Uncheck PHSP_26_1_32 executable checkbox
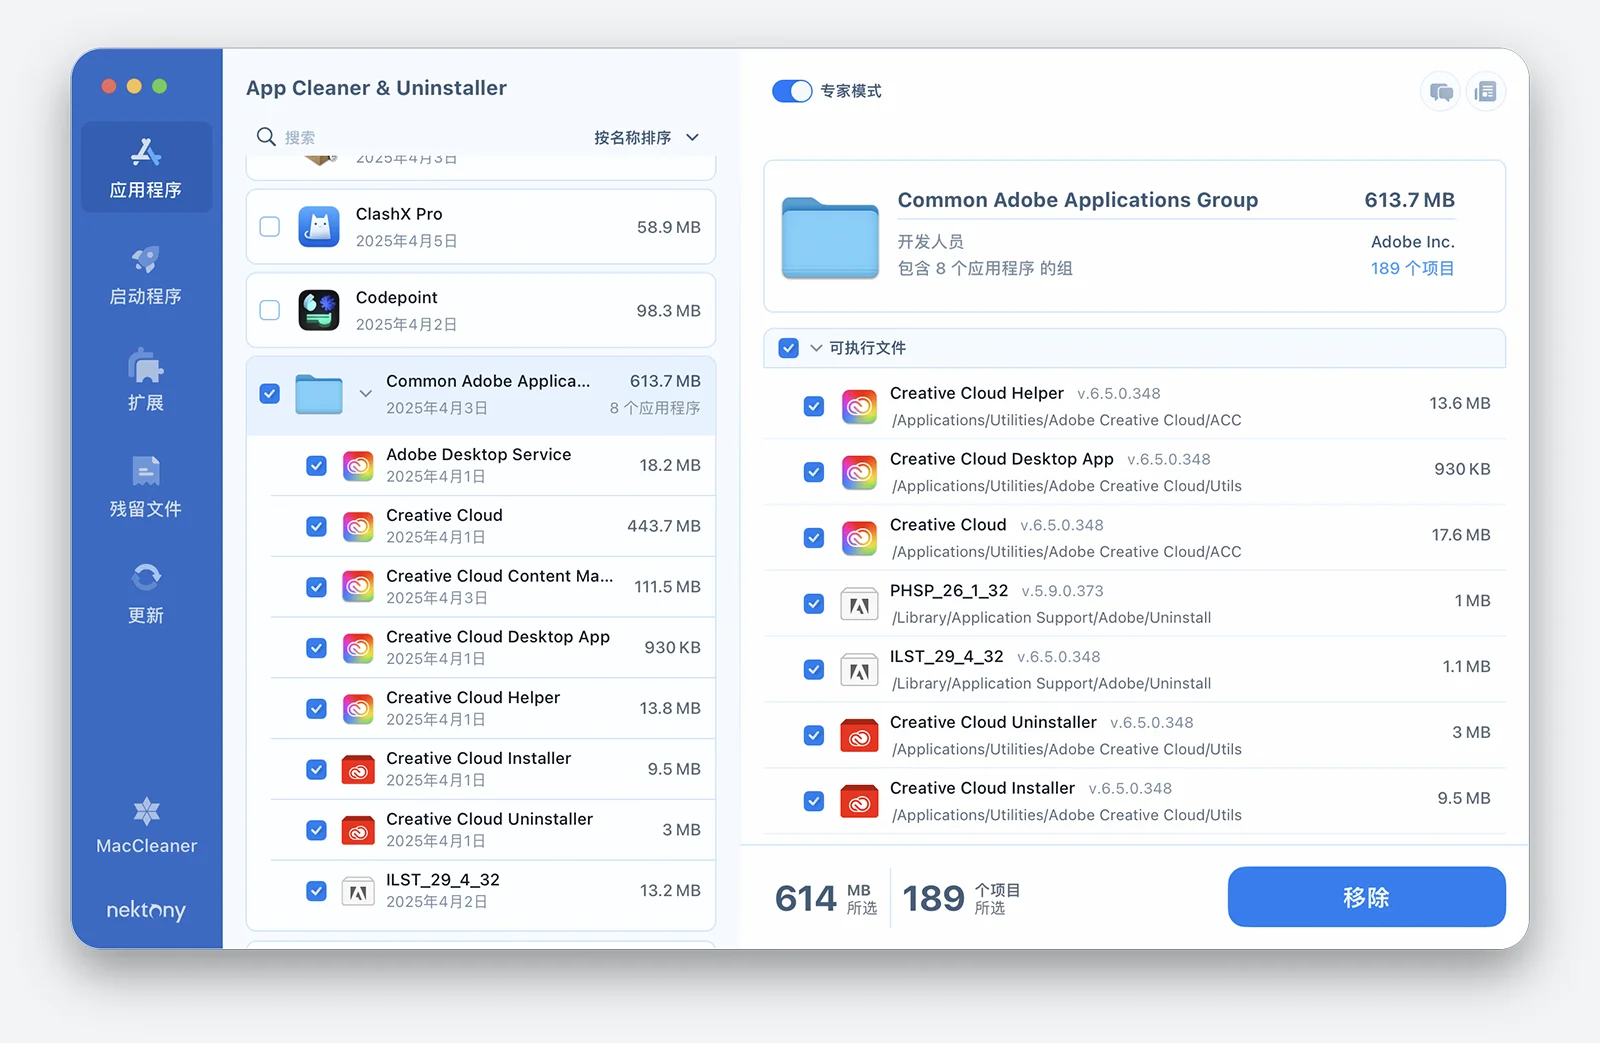Image resolution: width=1600 pixels, height=1043 pixels. click(814, 604)
